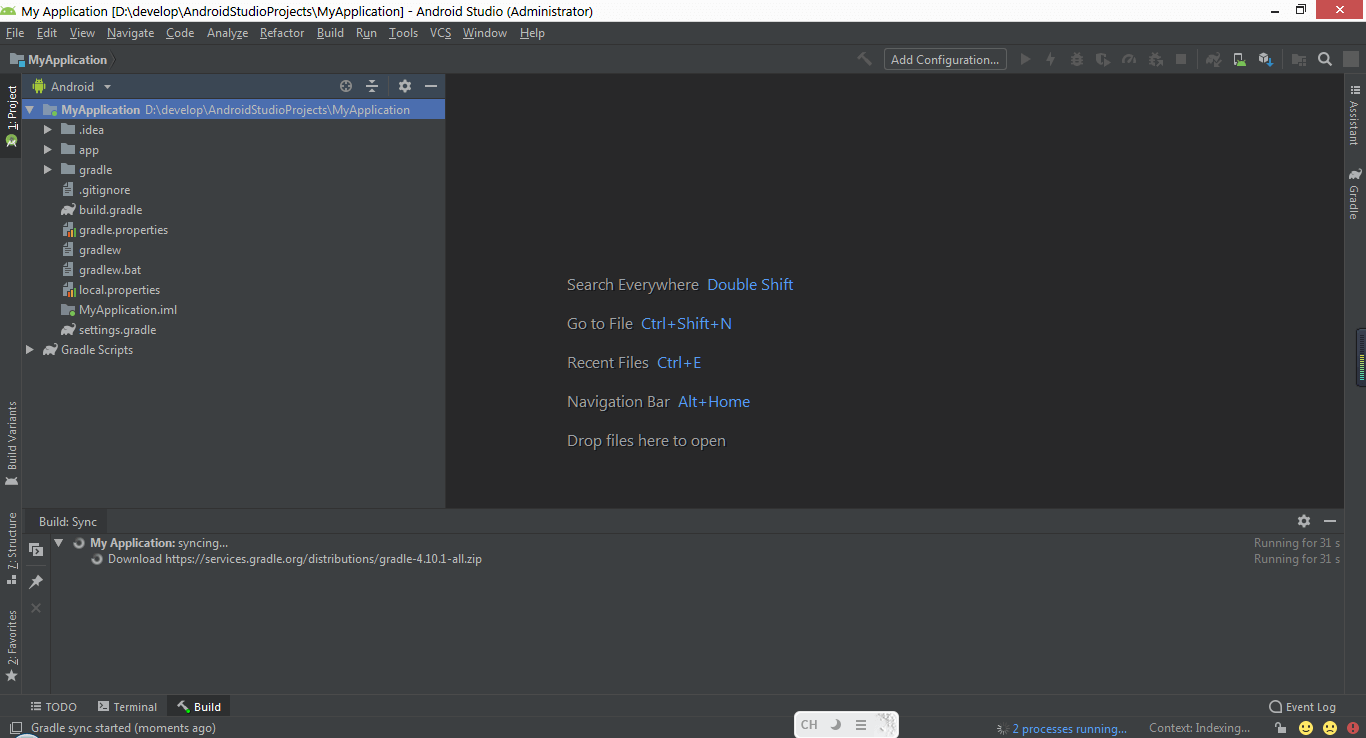The width and height of the screenshot is (1366, 738).
Task: Open Build panel settings gear
Action: [1303, 521]
